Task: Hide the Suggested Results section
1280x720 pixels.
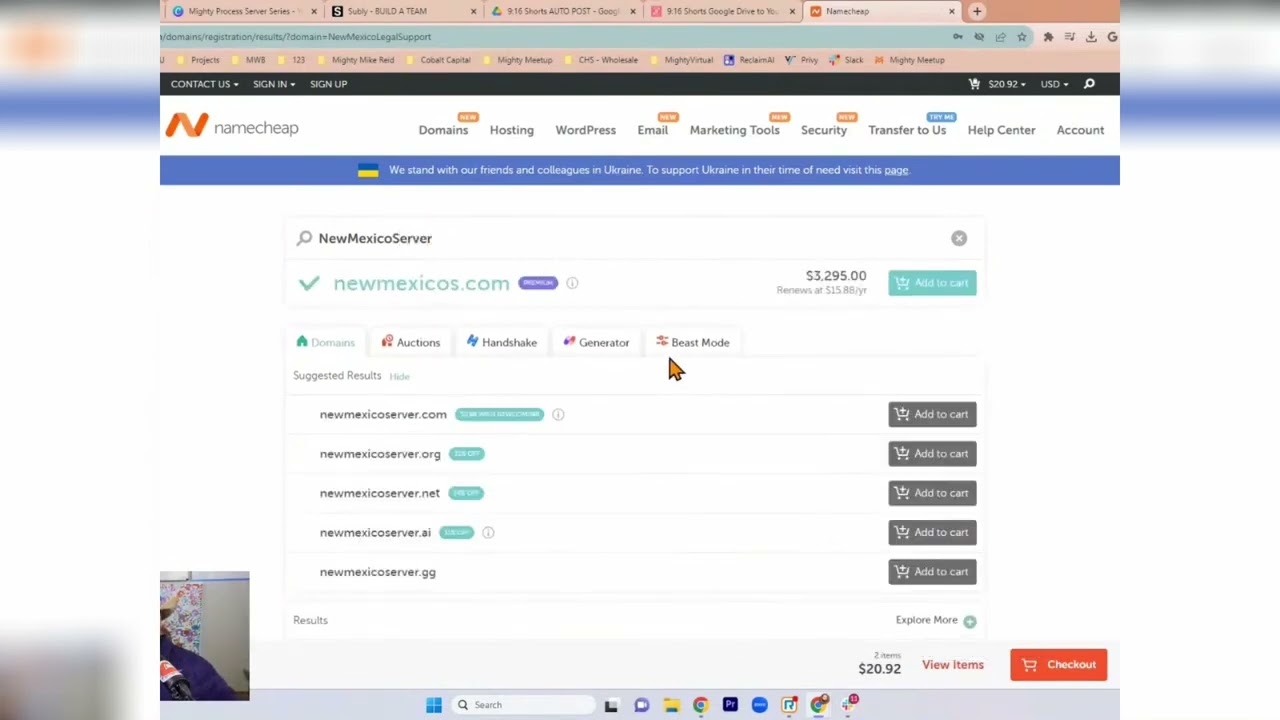Action: click(399, 377)
